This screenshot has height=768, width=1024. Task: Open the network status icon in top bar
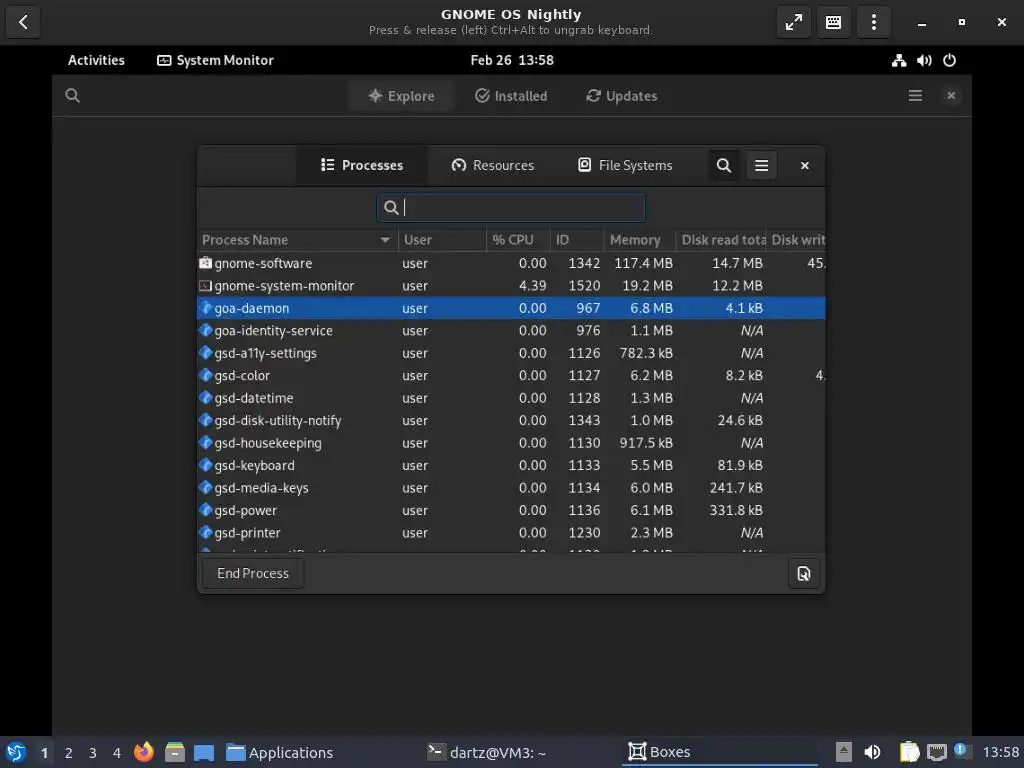click(x=899, y=61)
